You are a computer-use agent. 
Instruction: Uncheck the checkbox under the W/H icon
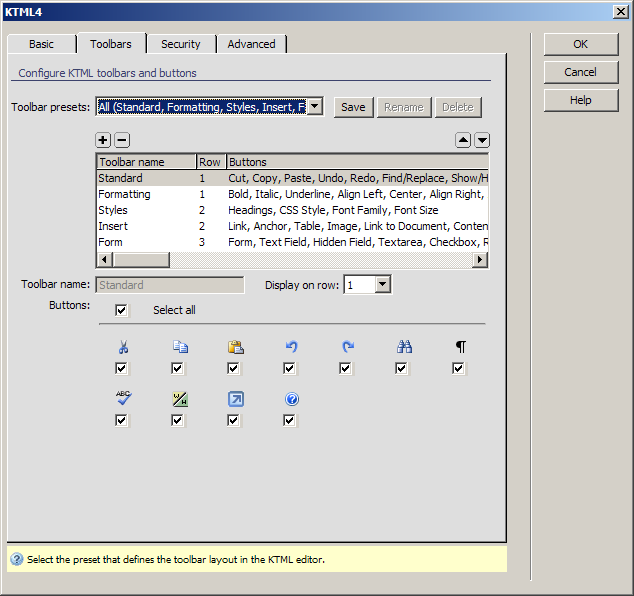pyautogui.click(x=177, y=420)
